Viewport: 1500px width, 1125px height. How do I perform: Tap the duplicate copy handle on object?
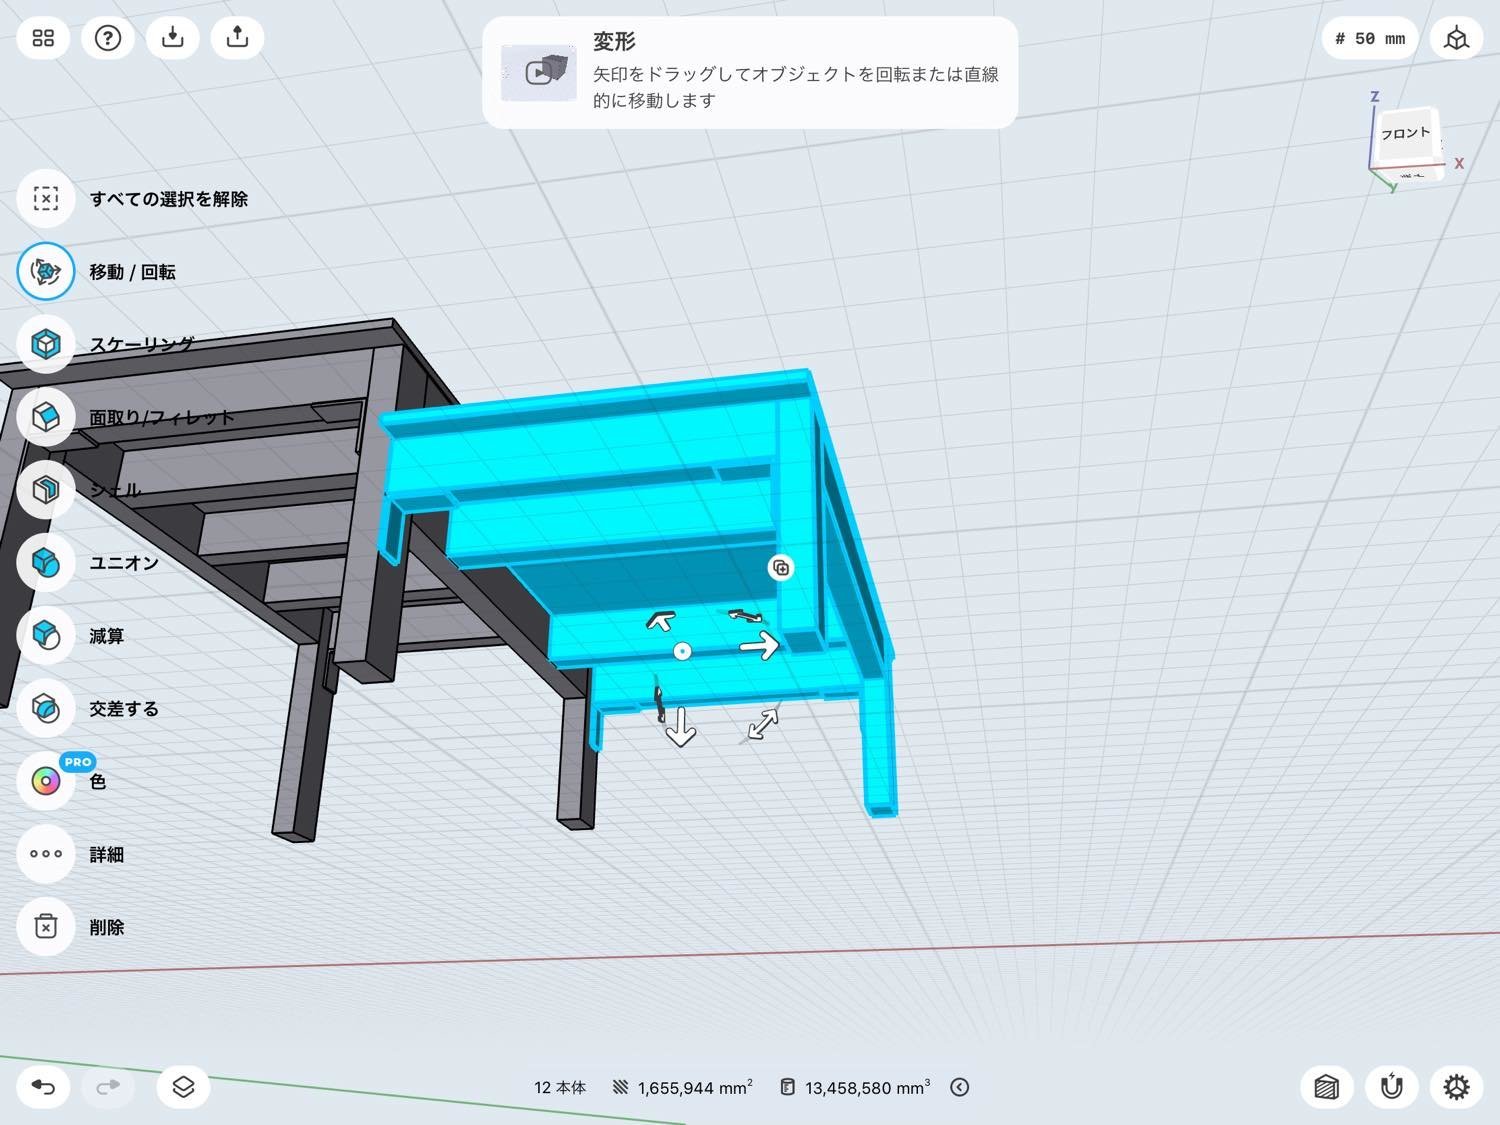pos(781,568)
